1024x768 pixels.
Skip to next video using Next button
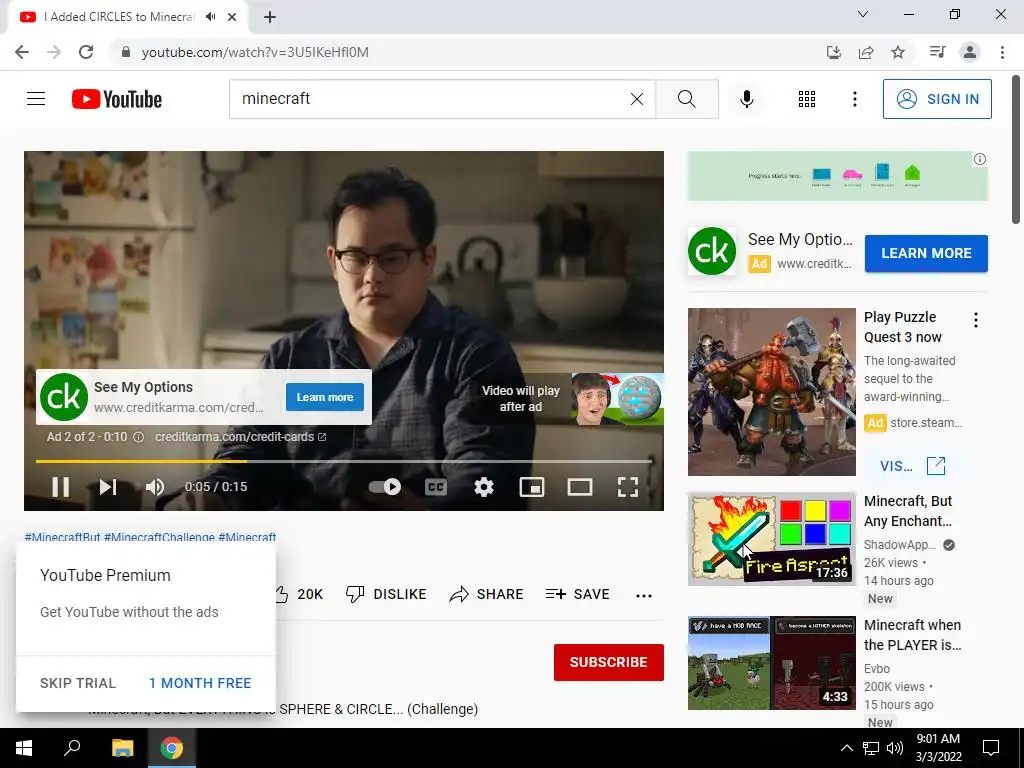tap(108, 487)
